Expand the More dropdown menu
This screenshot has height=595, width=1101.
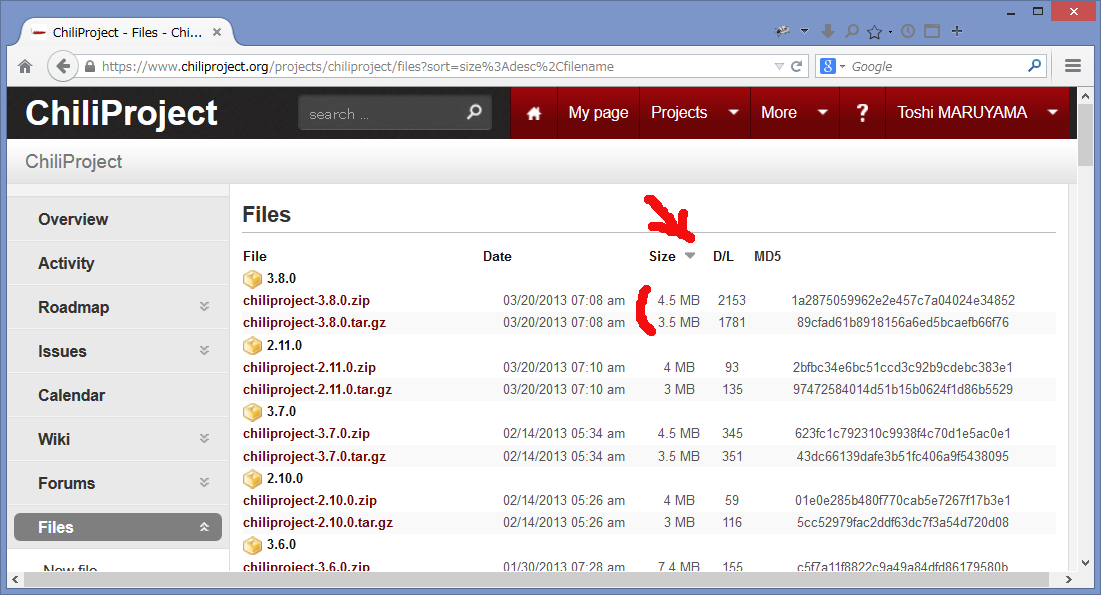tap(823, 113)
